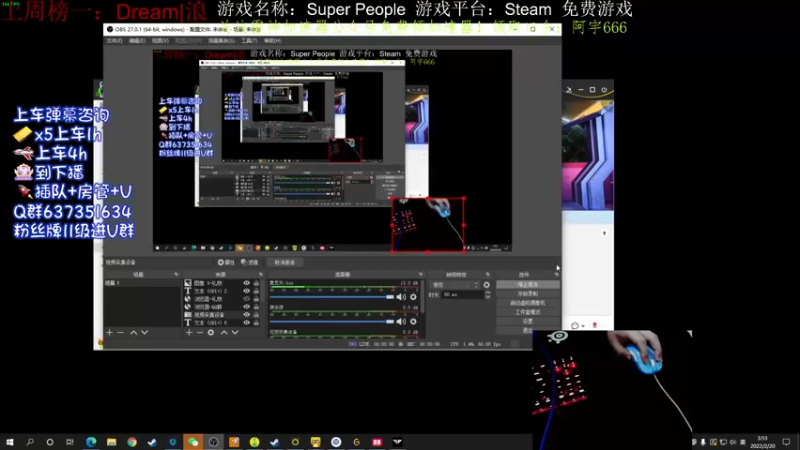The width and height of the screenshot is (800, 450).
Task: Move scene up with the arrow
Action: [134, 333]
